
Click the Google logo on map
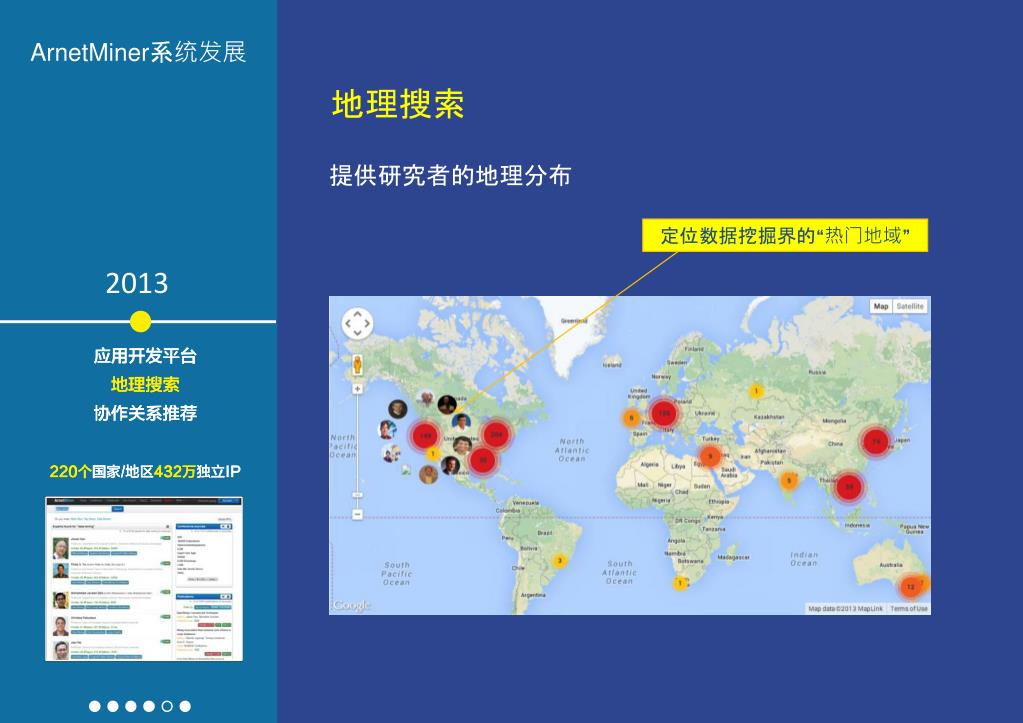[x=351, y=605]
